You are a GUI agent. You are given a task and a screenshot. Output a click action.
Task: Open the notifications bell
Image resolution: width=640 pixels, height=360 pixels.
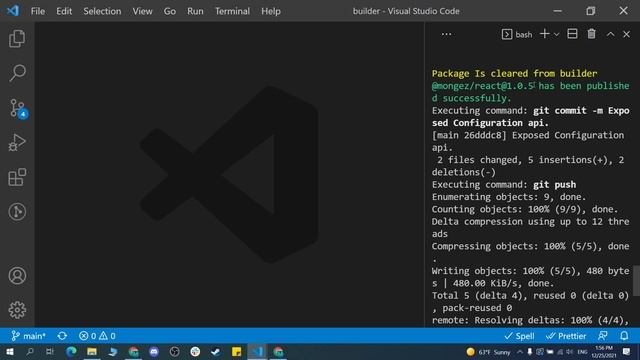pyautogui.click(x=624, y=336)
